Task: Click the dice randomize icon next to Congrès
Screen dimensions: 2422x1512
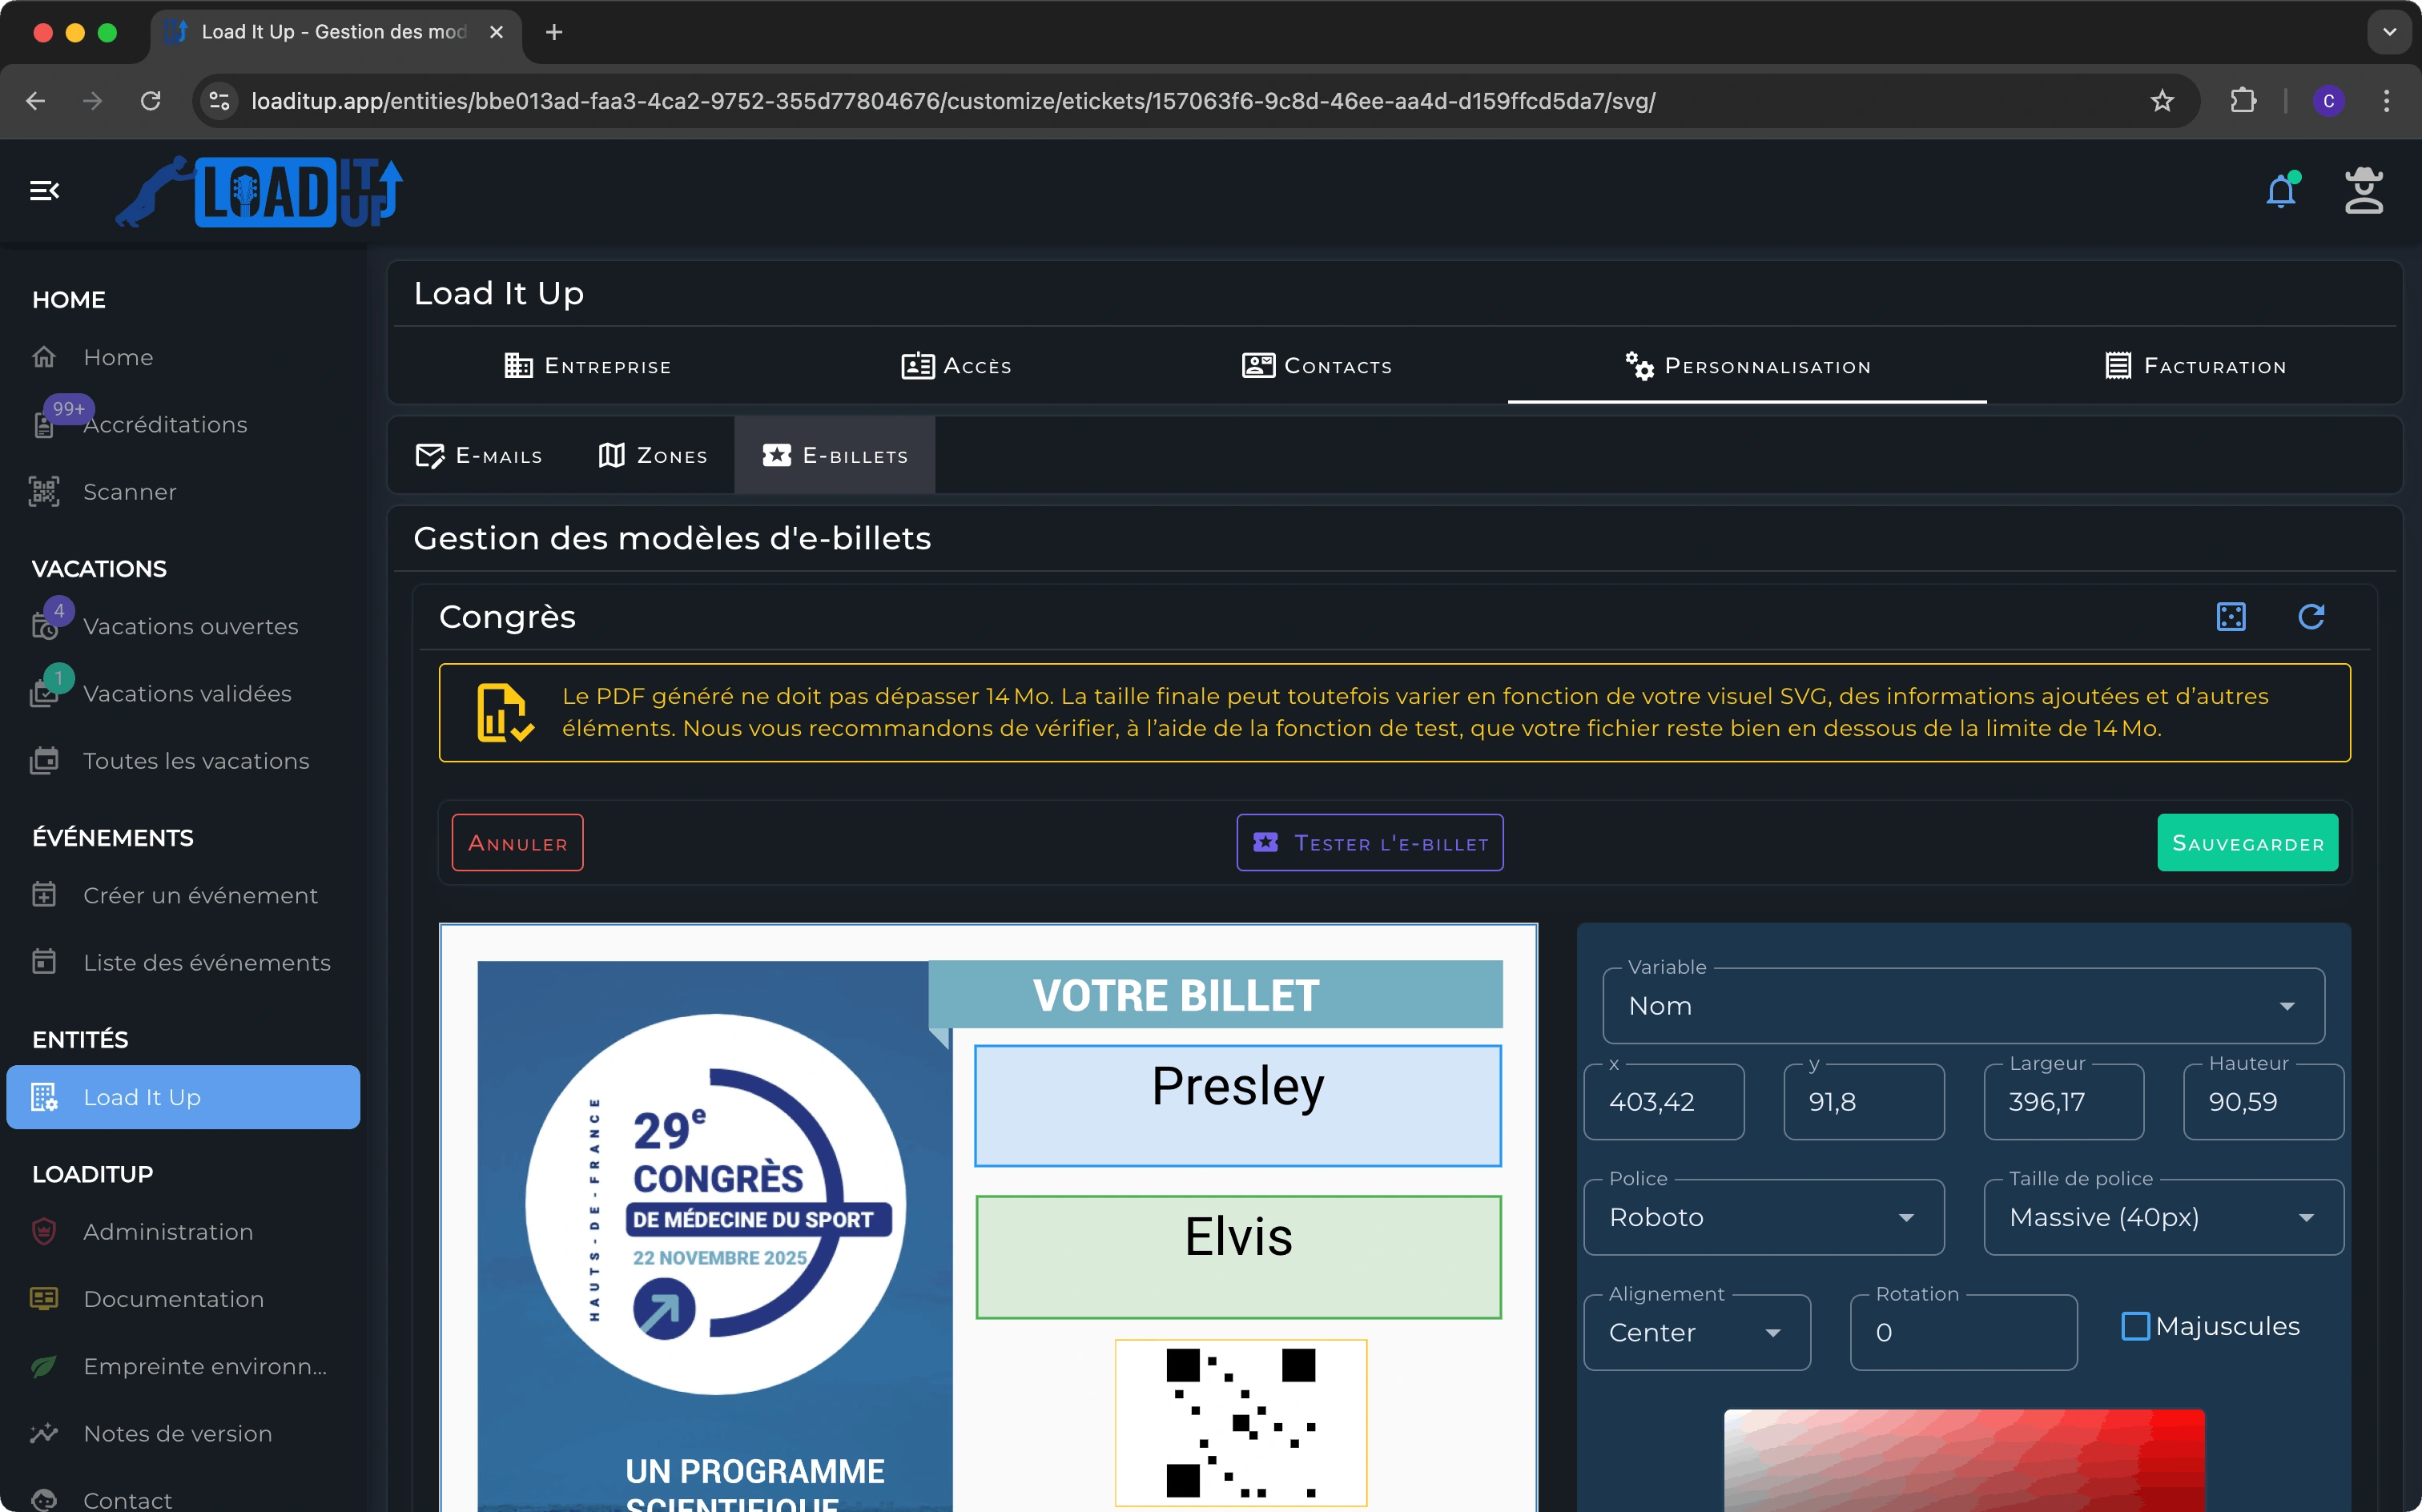Action: pos(2233,617)
